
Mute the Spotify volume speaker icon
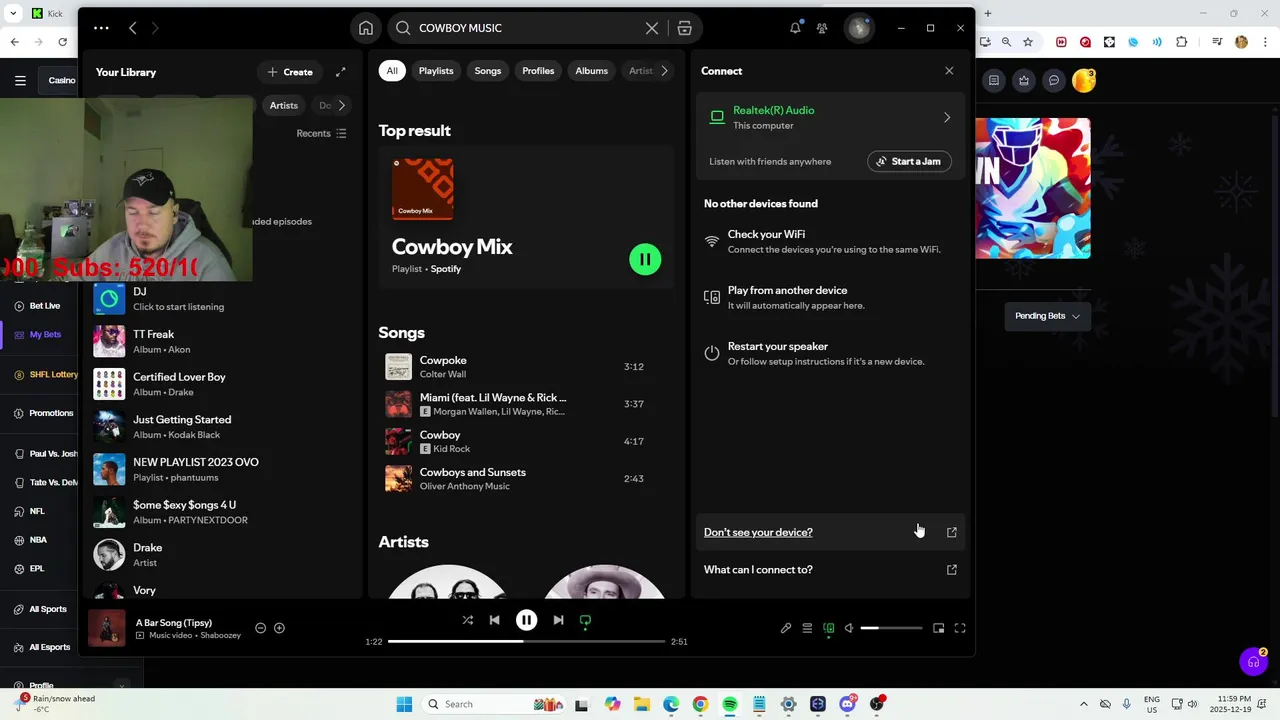click(849, 628)
